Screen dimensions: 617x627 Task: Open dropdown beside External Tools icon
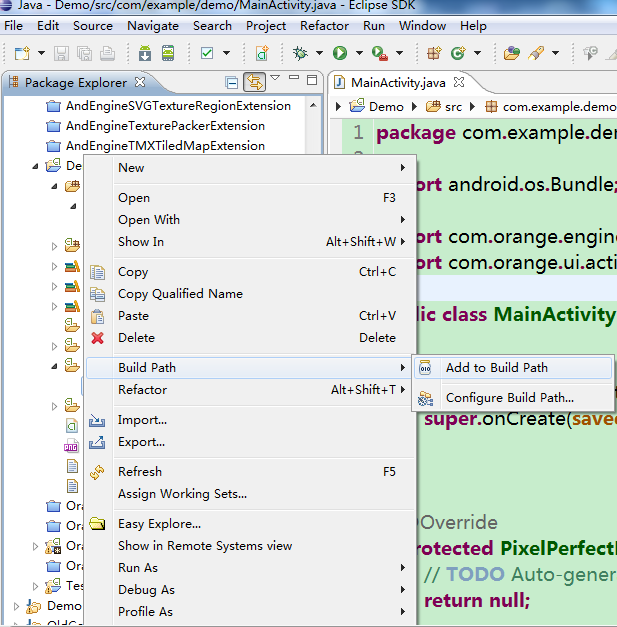point(399,53)
